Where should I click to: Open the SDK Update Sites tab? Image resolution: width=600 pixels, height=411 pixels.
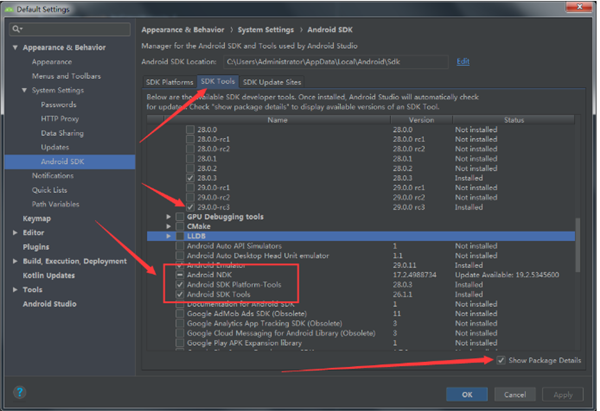(x=271, y=81)
